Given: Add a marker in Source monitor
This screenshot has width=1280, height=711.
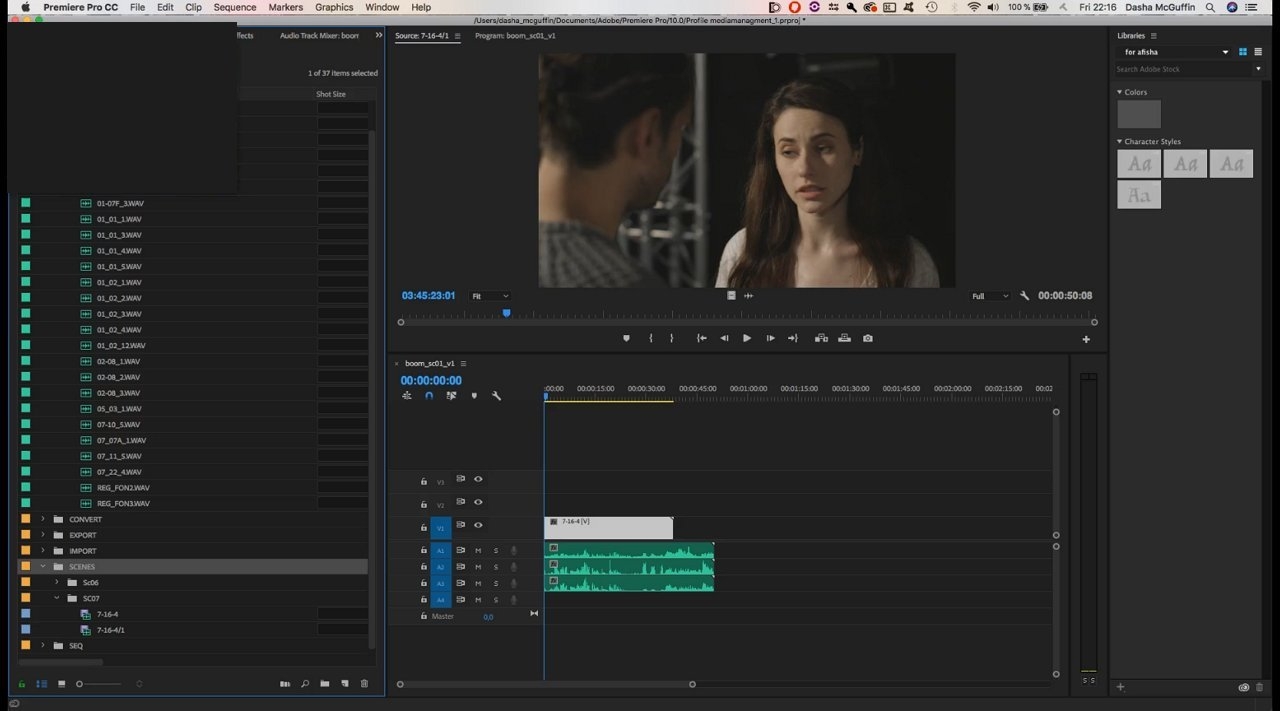Looking at the screenshot, I should 627,338.
